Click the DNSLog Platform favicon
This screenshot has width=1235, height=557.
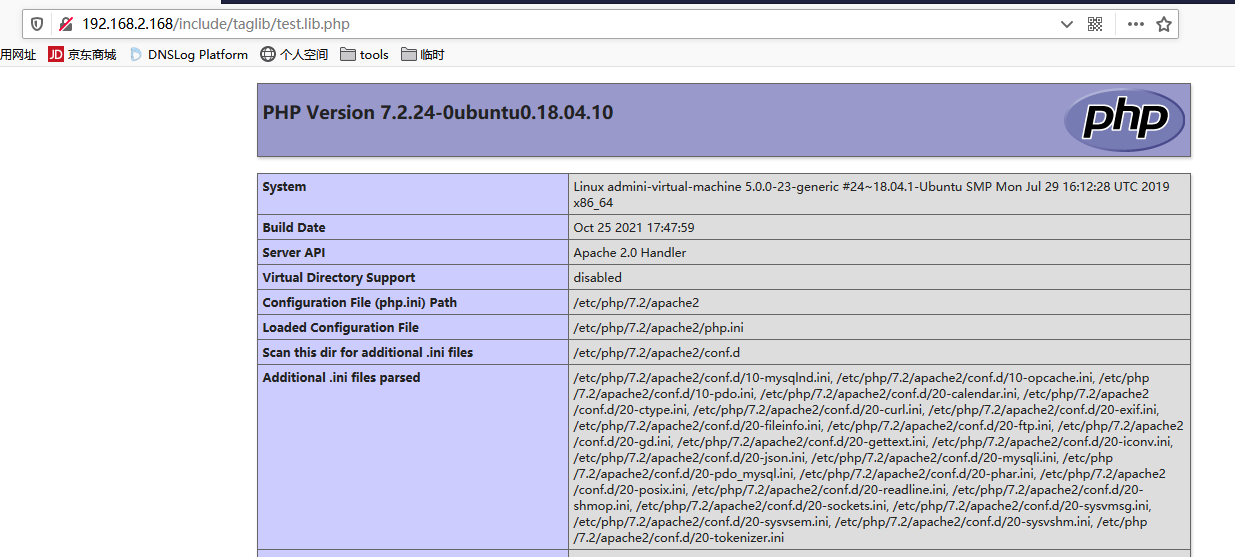pyautogui.click(x=136, y=55)
